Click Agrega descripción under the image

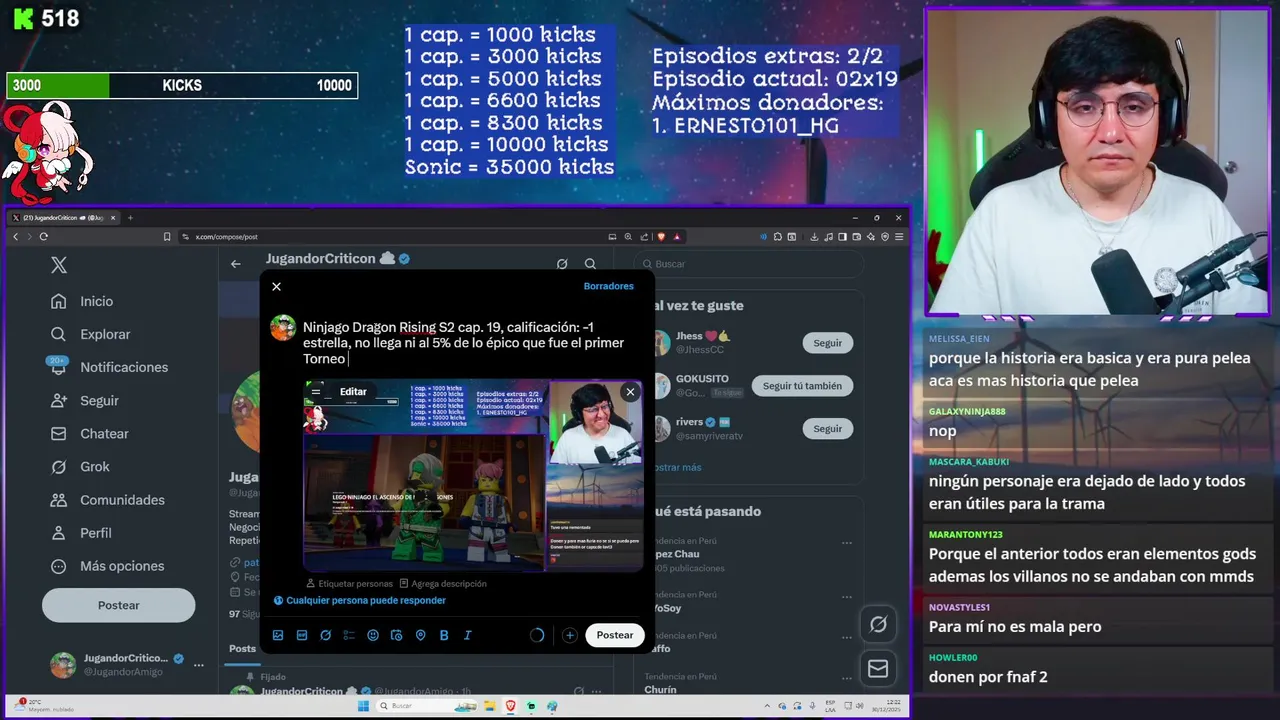pos(443,584)
